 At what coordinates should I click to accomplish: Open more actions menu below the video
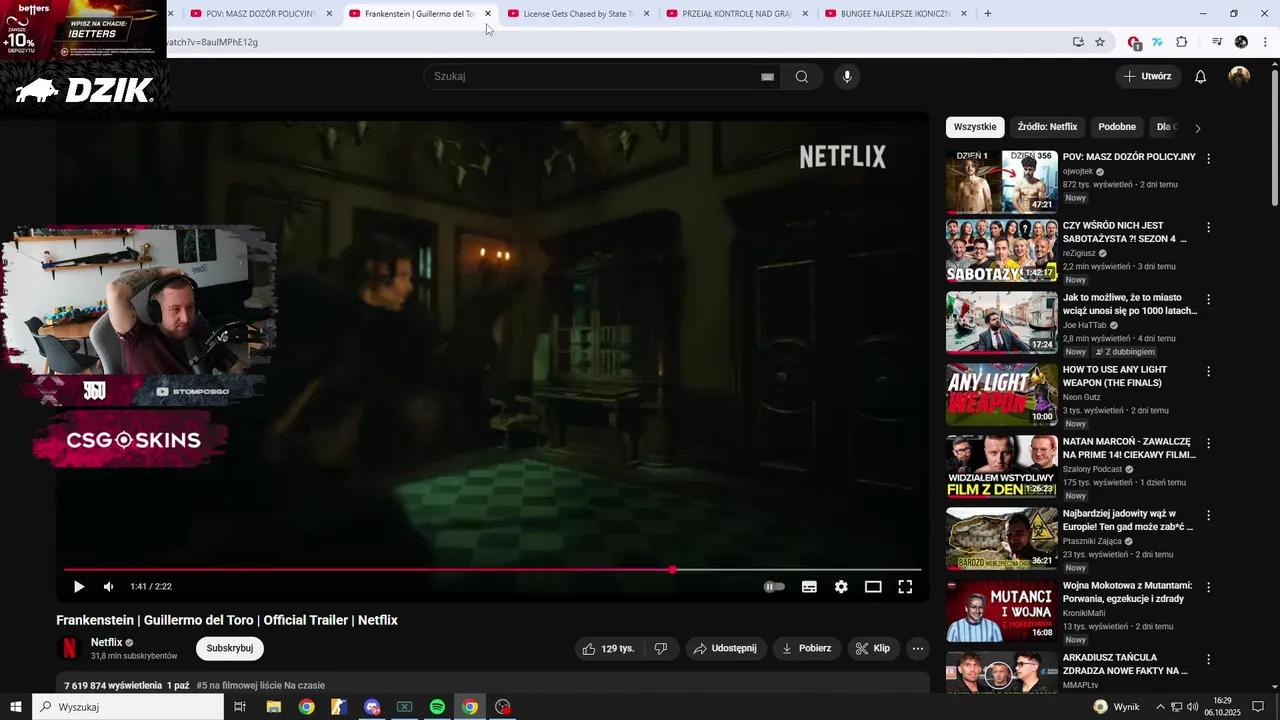[x=918, y=648]
